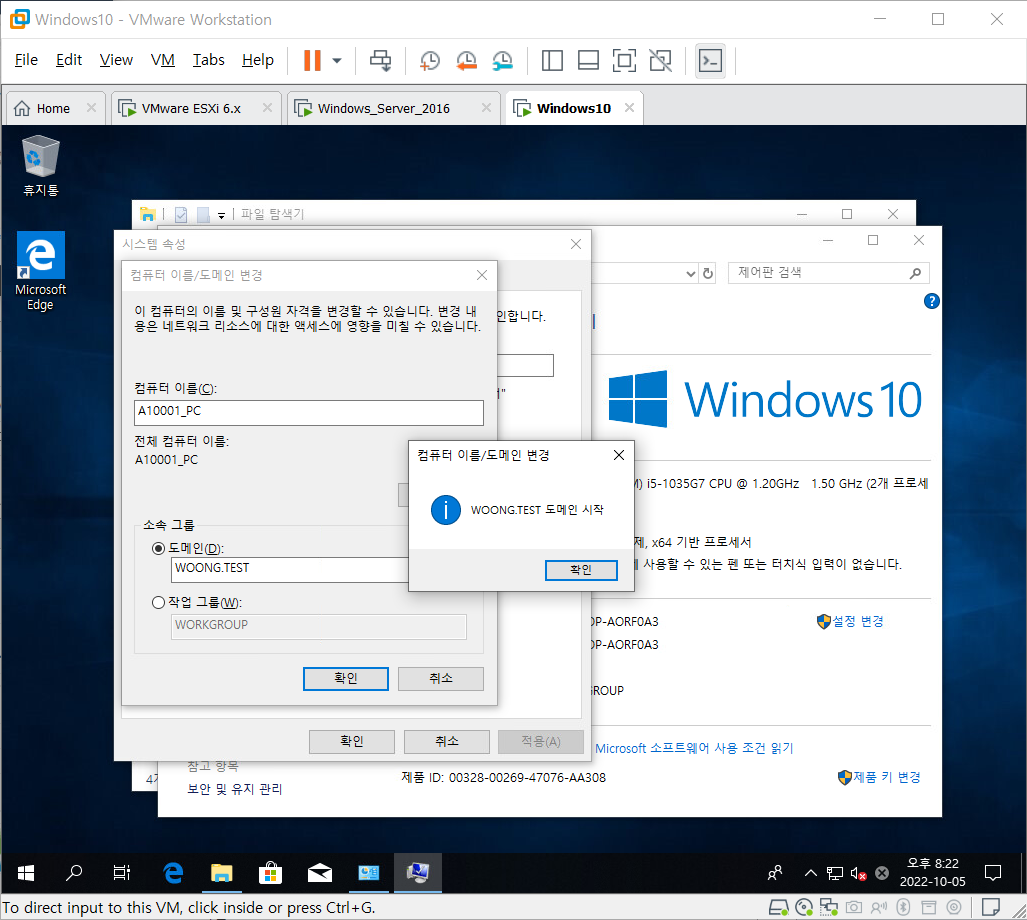Read Microsoft software license terms link
The width and height of the screenshot is (1027, 920).
click(694, 748)
